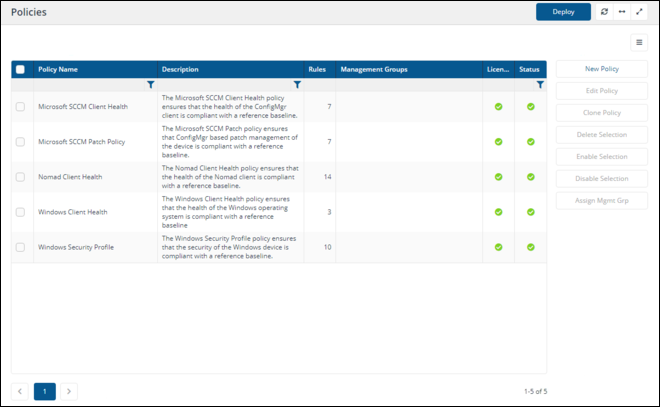Image resolution: width=660 pixels, height=407 pixels.
Task: Toggle the Microsoft SCCM Patch Policy checkbox
Action: click(21, 142)
